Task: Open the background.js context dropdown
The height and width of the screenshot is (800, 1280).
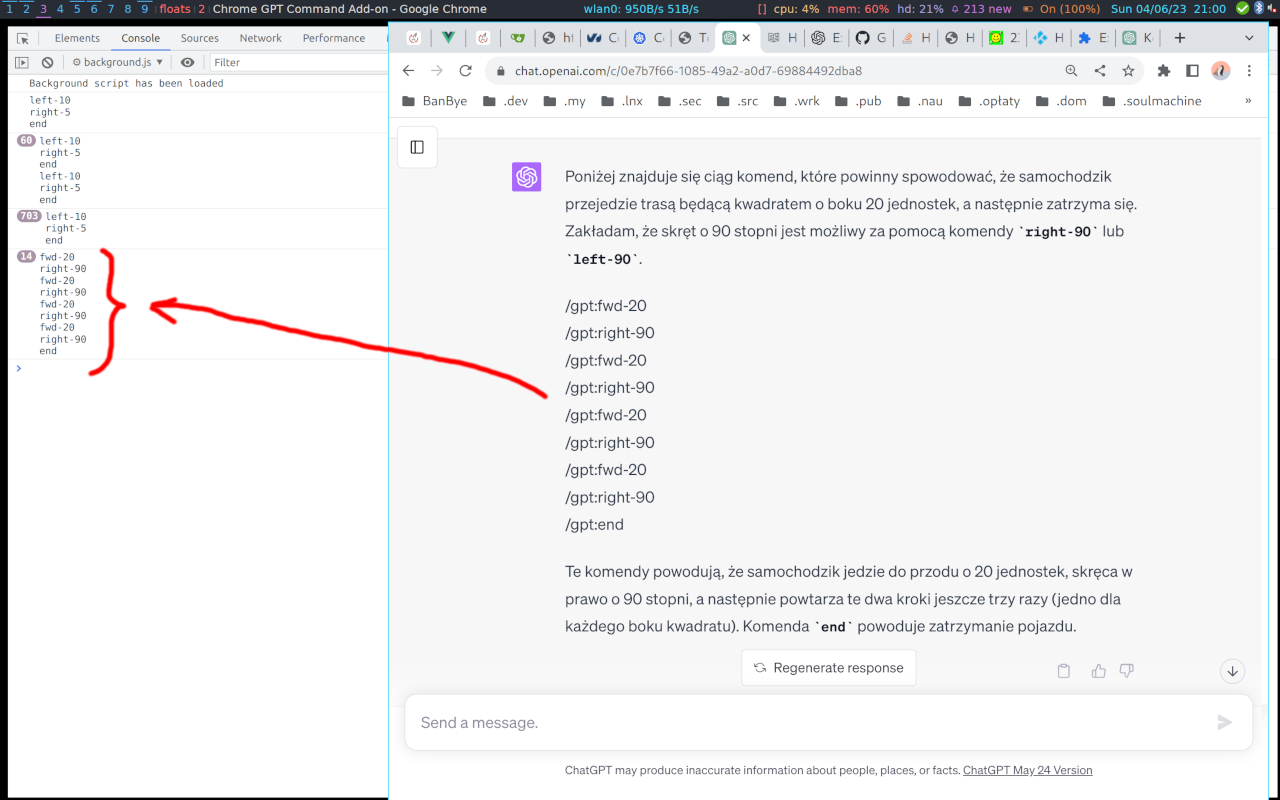Action: (117, 62)
